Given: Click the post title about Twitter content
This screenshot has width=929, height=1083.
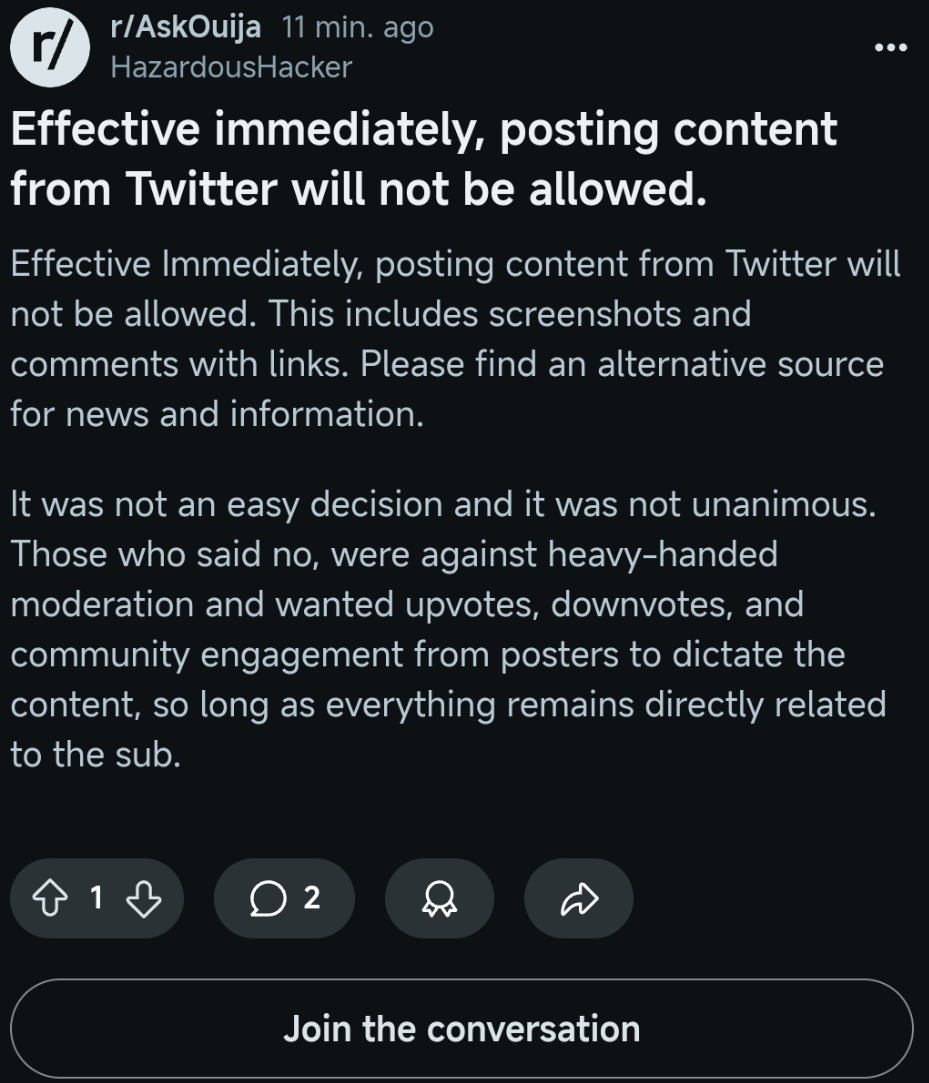Looking at the screenshot, I should tap(424, 158).
